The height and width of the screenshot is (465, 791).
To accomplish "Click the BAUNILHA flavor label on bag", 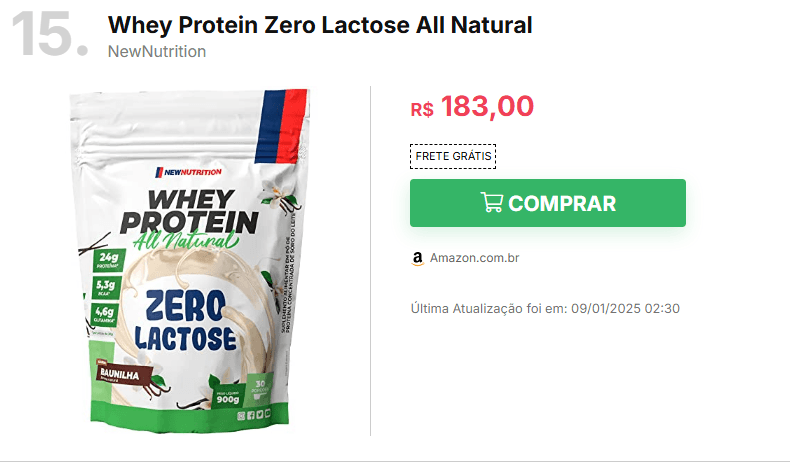I will click(122, 374).
